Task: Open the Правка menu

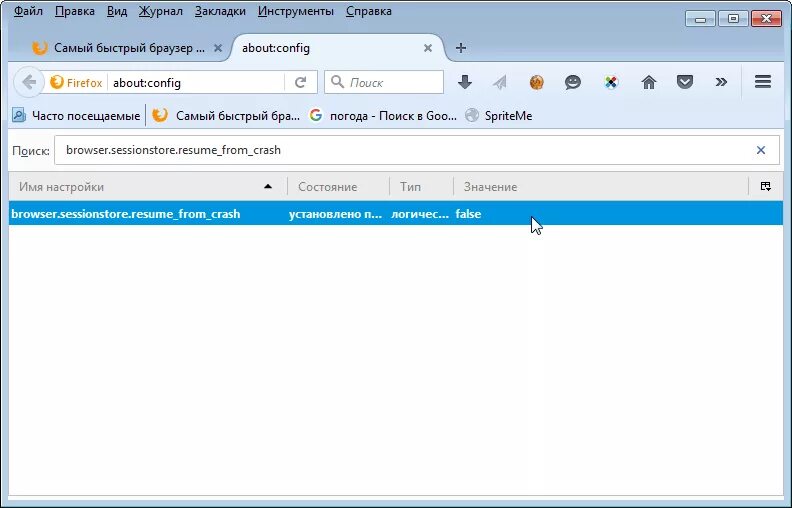Action: click(74, 11)
